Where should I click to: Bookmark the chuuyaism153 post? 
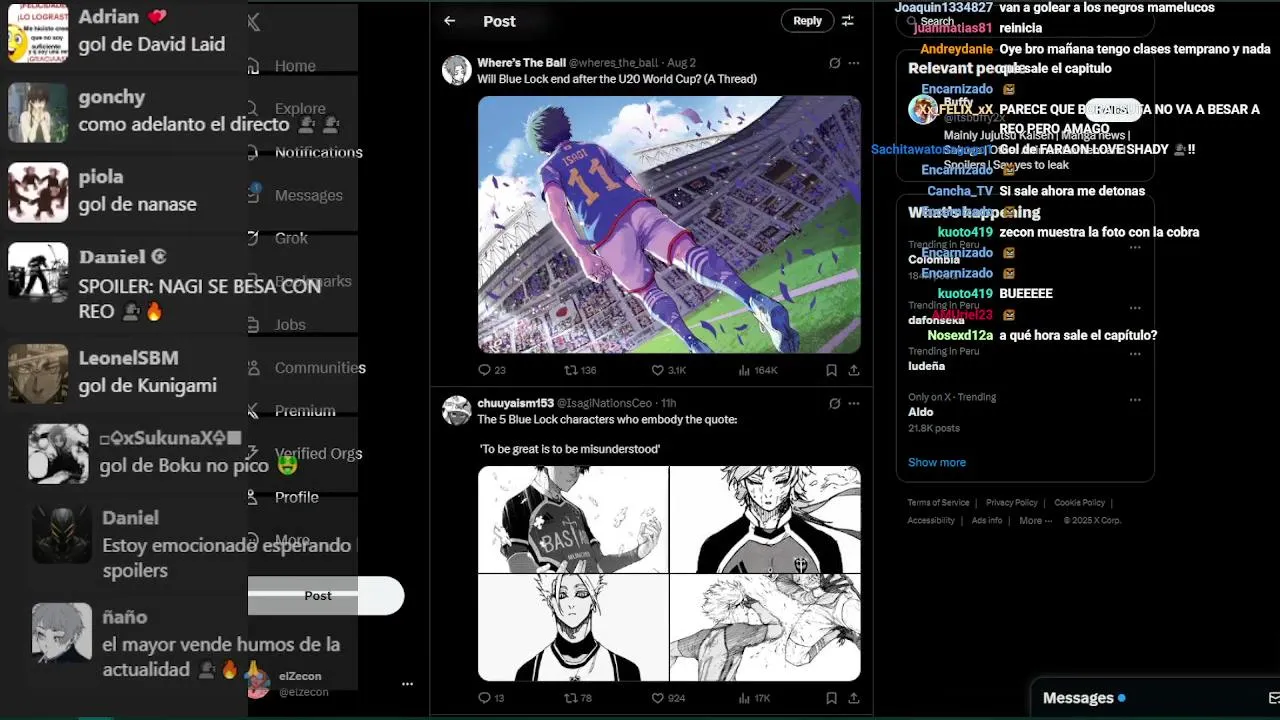click(x=831, y=698)
